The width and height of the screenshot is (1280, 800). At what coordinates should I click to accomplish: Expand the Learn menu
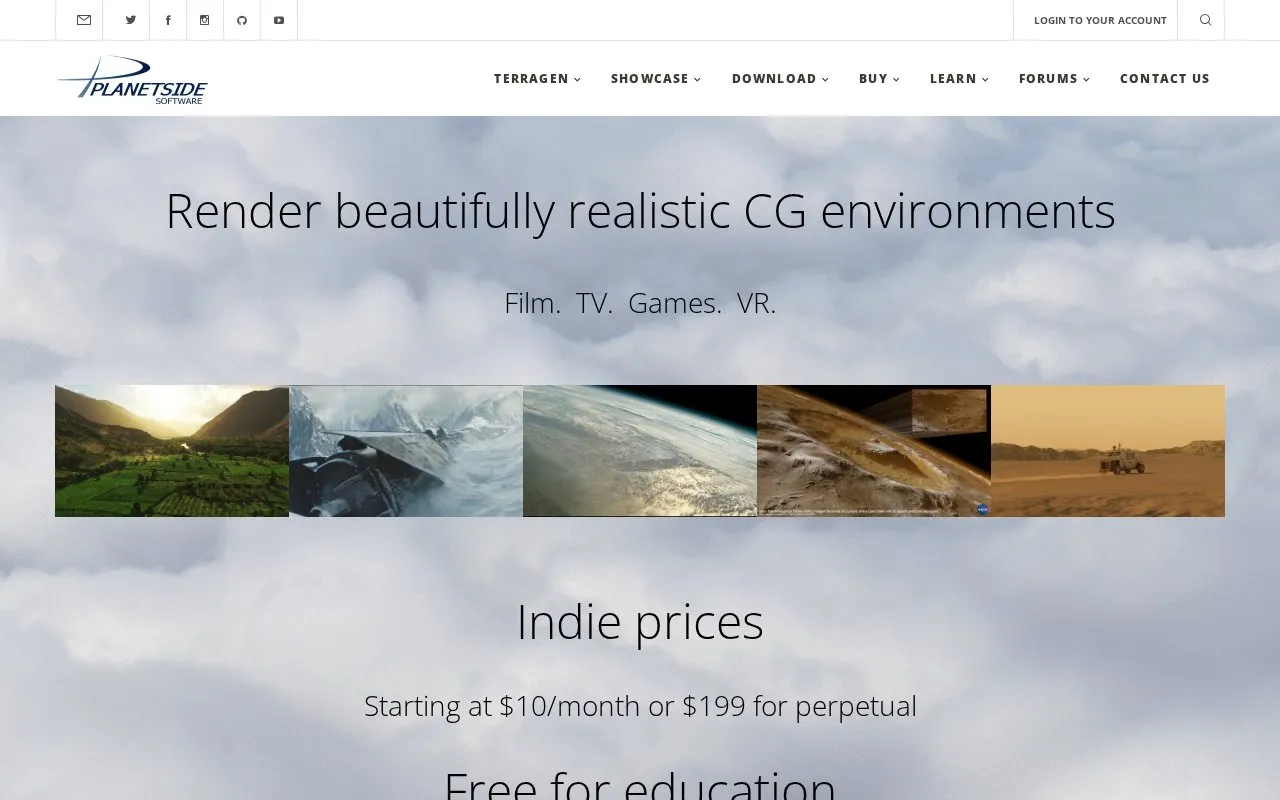pos(959,78)
